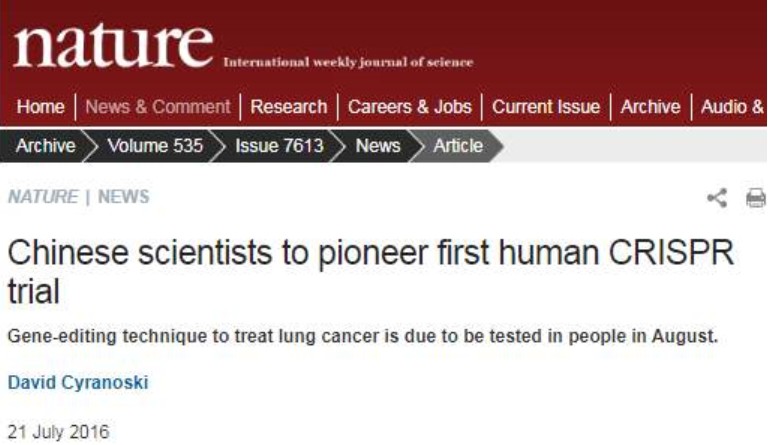Click News breadcrumb
The width and height of the screenshot is (768, 445).
(378, 146)
